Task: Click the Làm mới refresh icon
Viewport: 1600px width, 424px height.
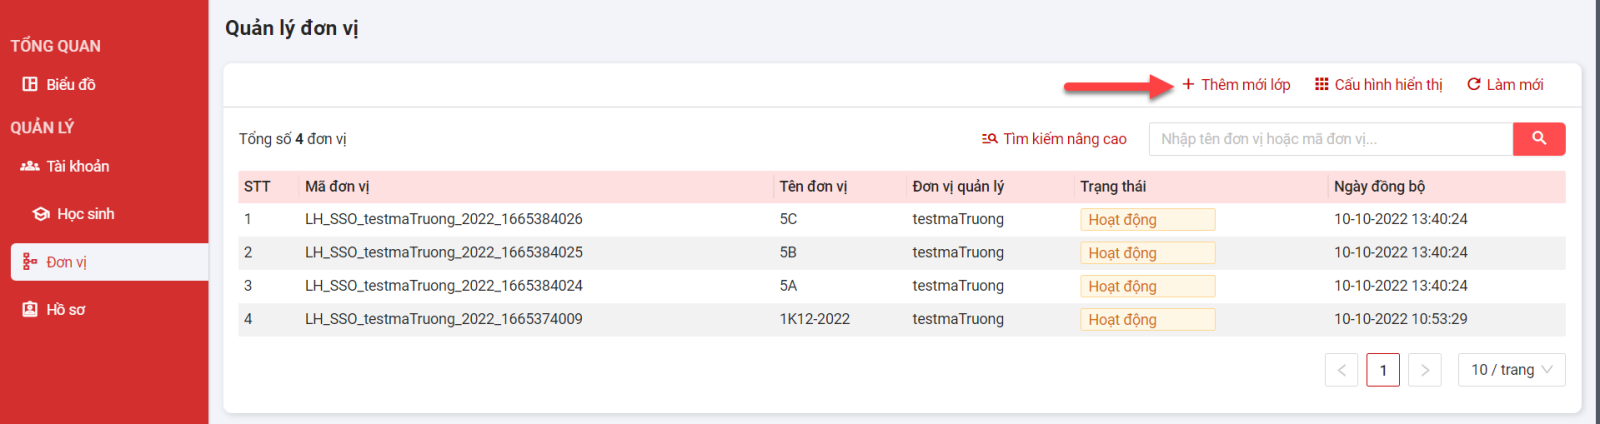Action: click(x=1473, y=85)
